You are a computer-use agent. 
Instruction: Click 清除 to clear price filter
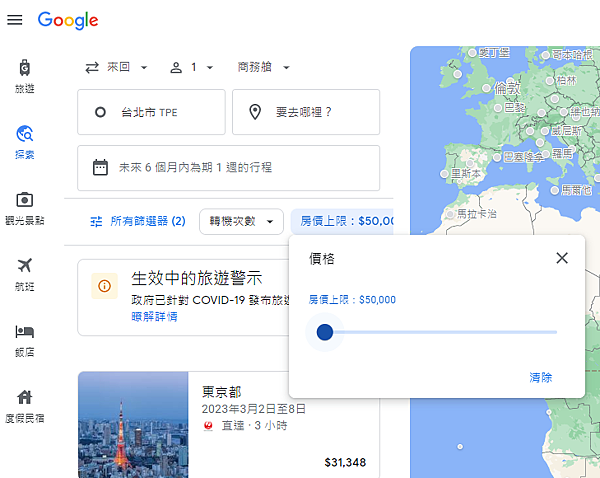541,377
